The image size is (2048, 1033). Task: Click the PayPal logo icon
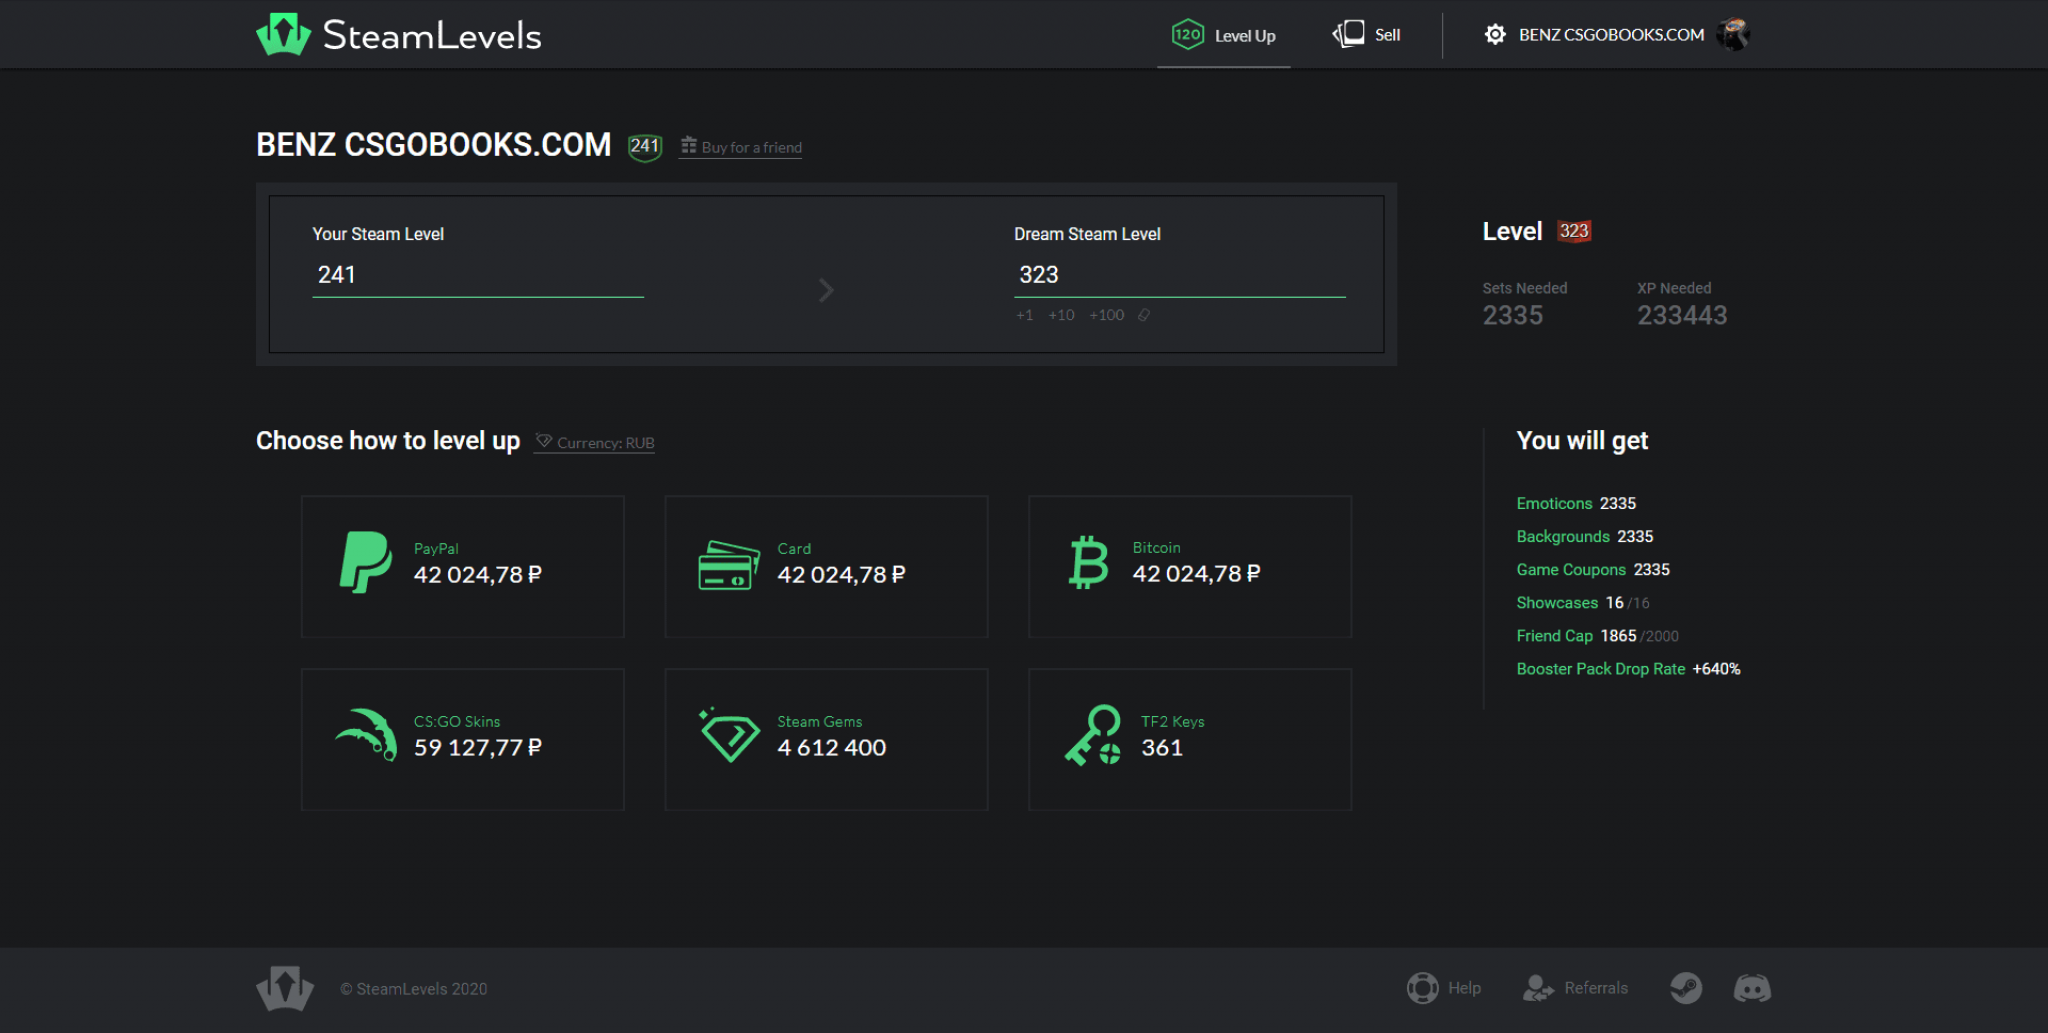(365, 562)
